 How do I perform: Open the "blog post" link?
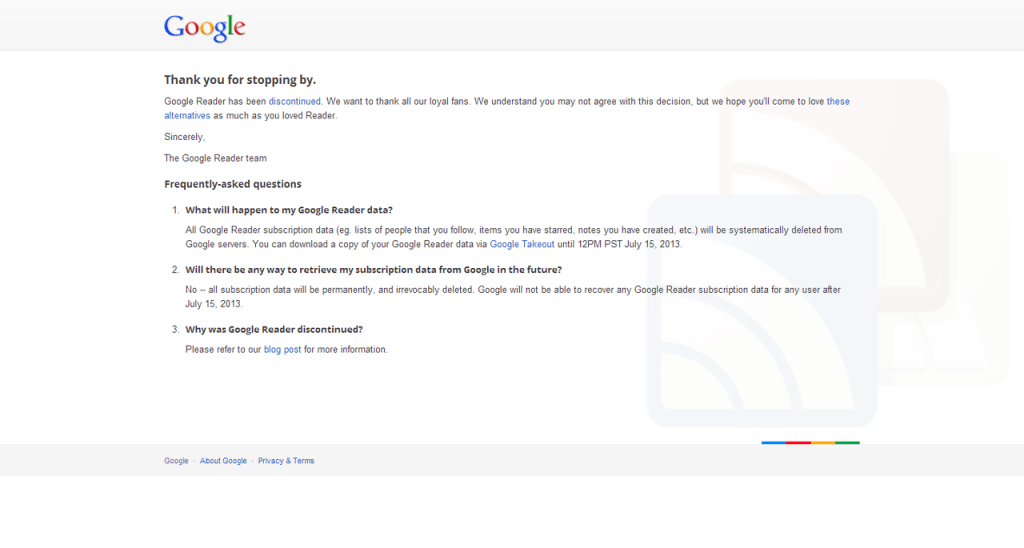pyautogui.click(x=282, y=350)
